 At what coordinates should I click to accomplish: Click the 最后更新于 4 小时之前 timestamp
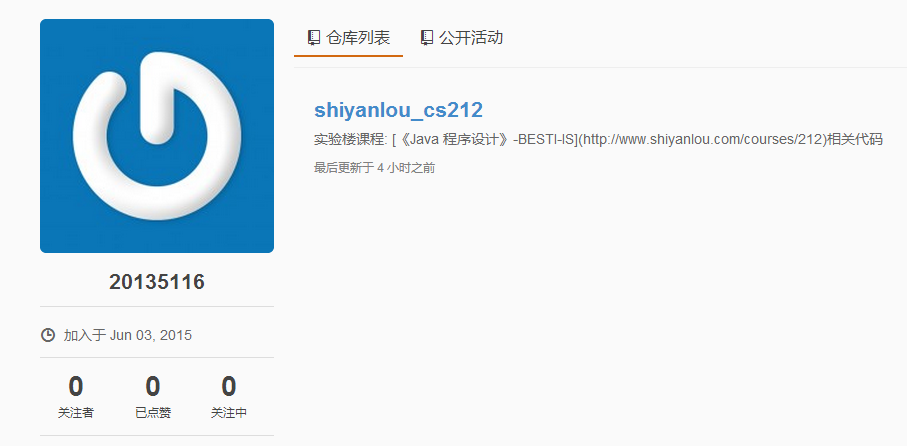pos(374,168)
